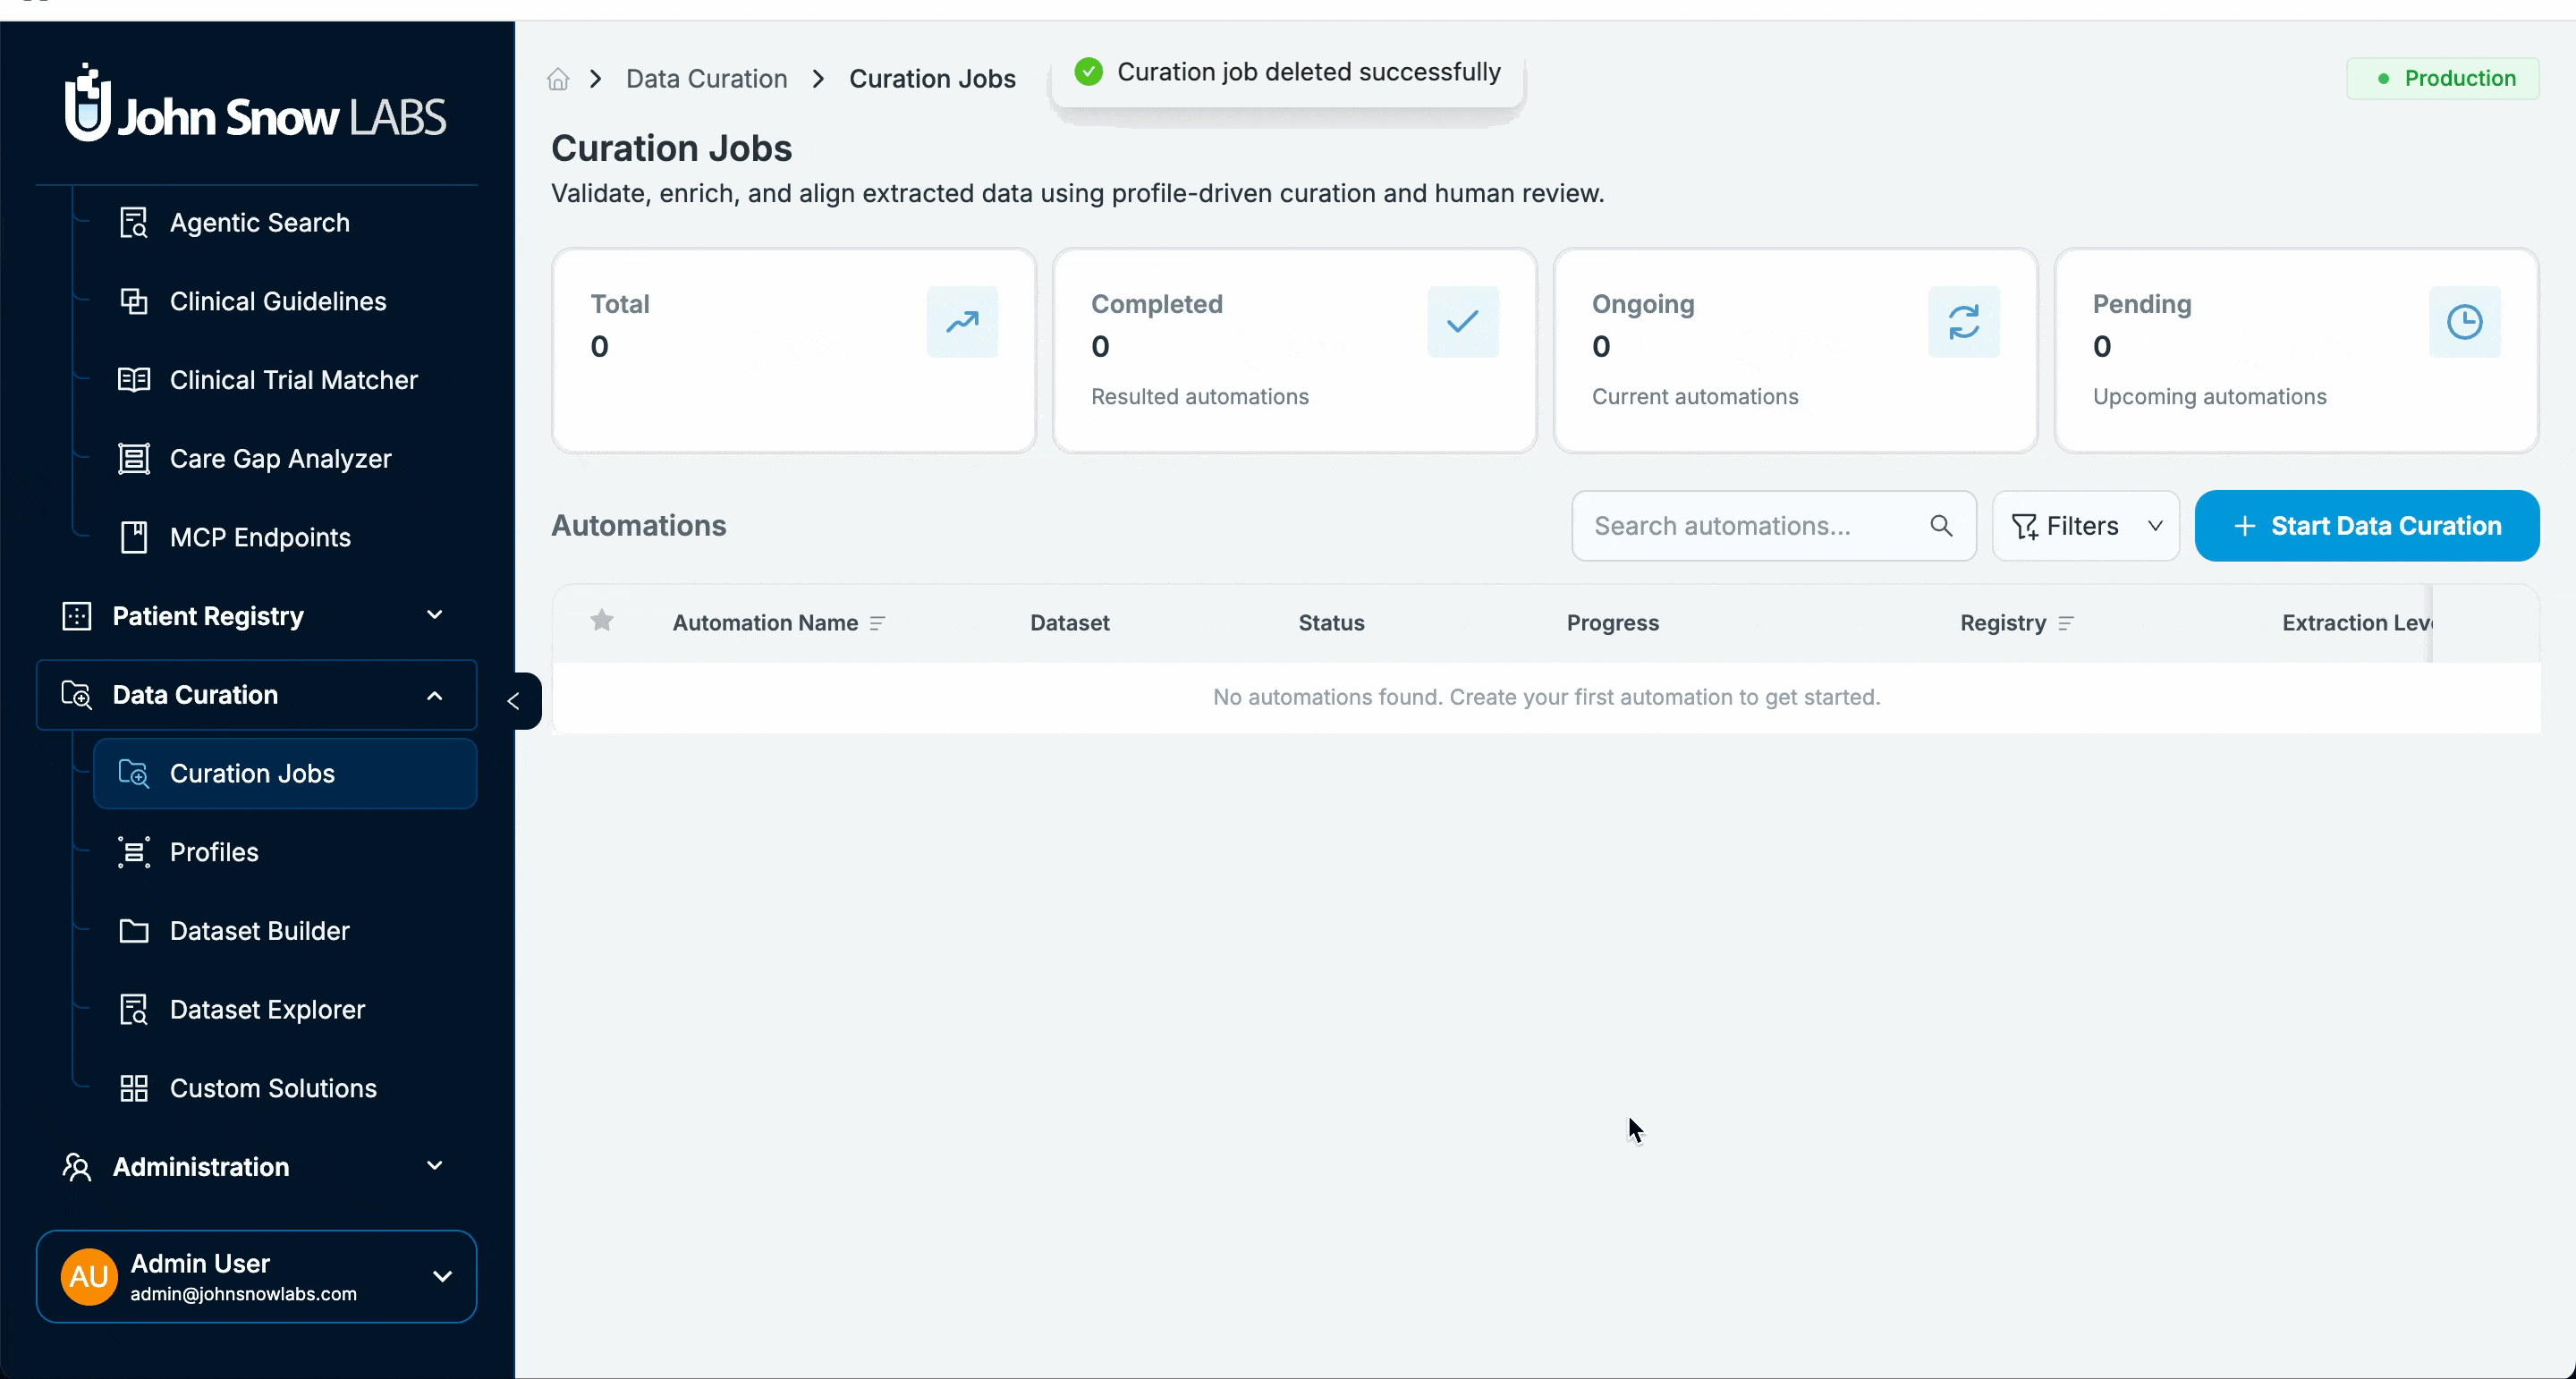This screenshot has width=2576, height=1379.
Task: Click the Custom Solutions grid icon
Action: coord(134,1088)
